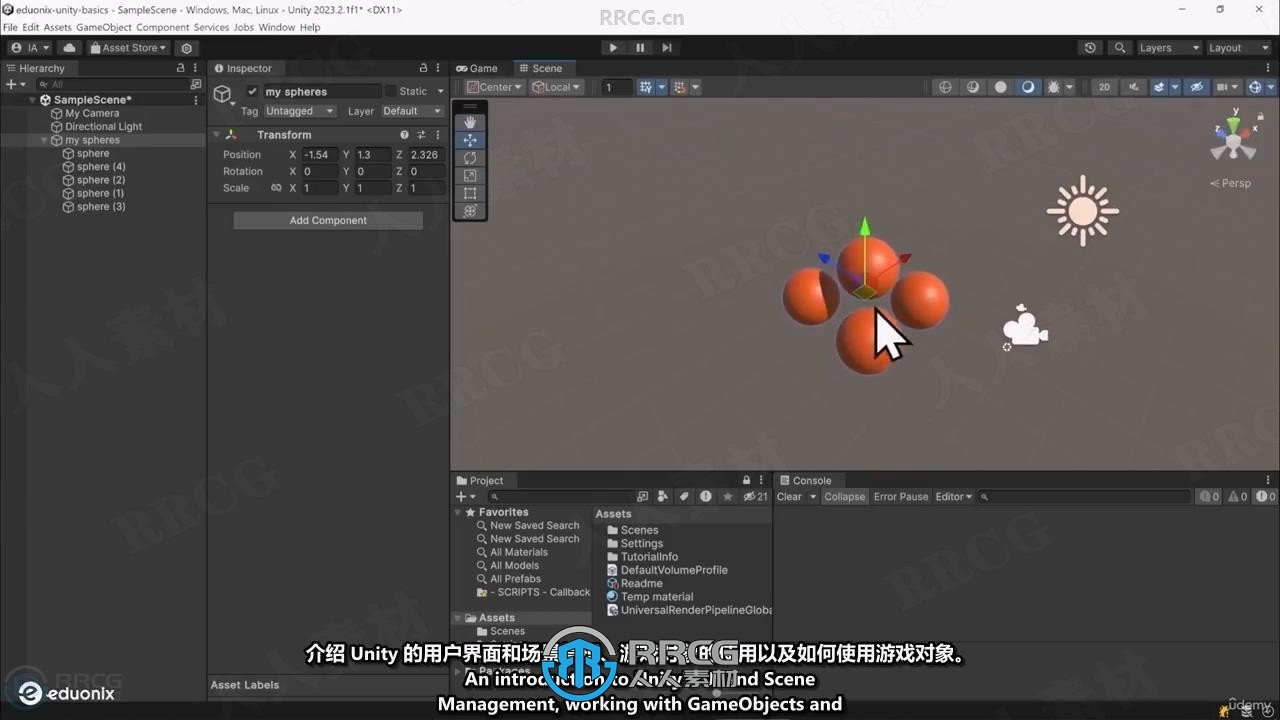1280x720 pixels.
Task: Collapse my spheres in Hierarchy
Action: 44,141
